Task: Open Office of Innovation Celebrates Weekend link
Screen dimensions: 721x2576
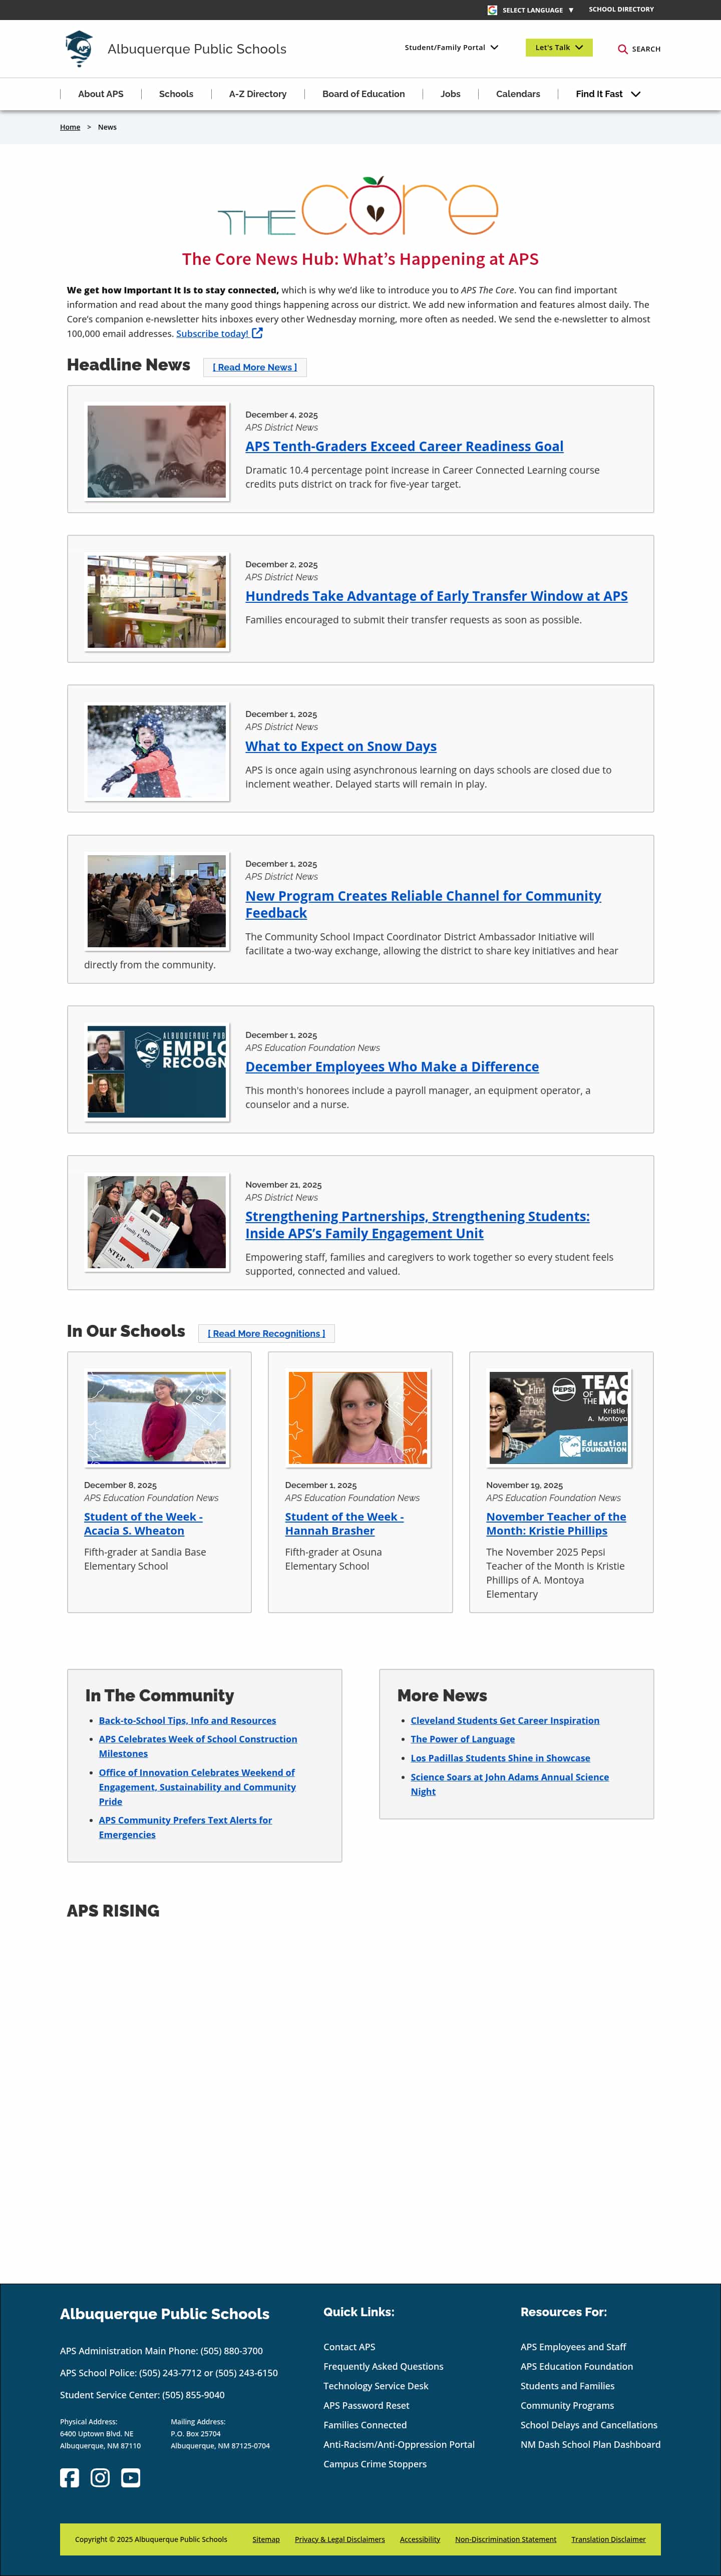Action: pyautogui.click(x=197, y=1787)
